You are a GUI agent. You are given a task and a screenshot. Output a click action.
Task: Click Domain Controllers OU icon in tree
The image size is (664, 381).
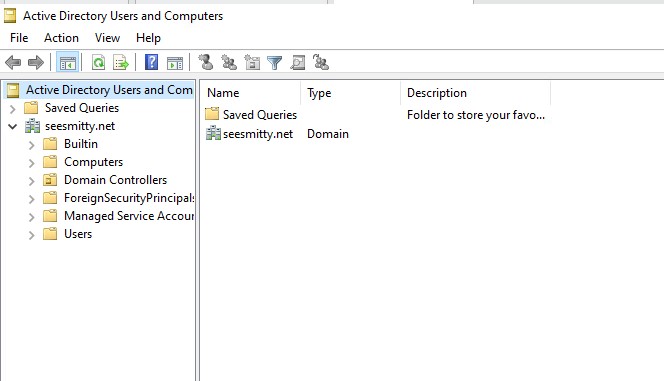[50, 180]
